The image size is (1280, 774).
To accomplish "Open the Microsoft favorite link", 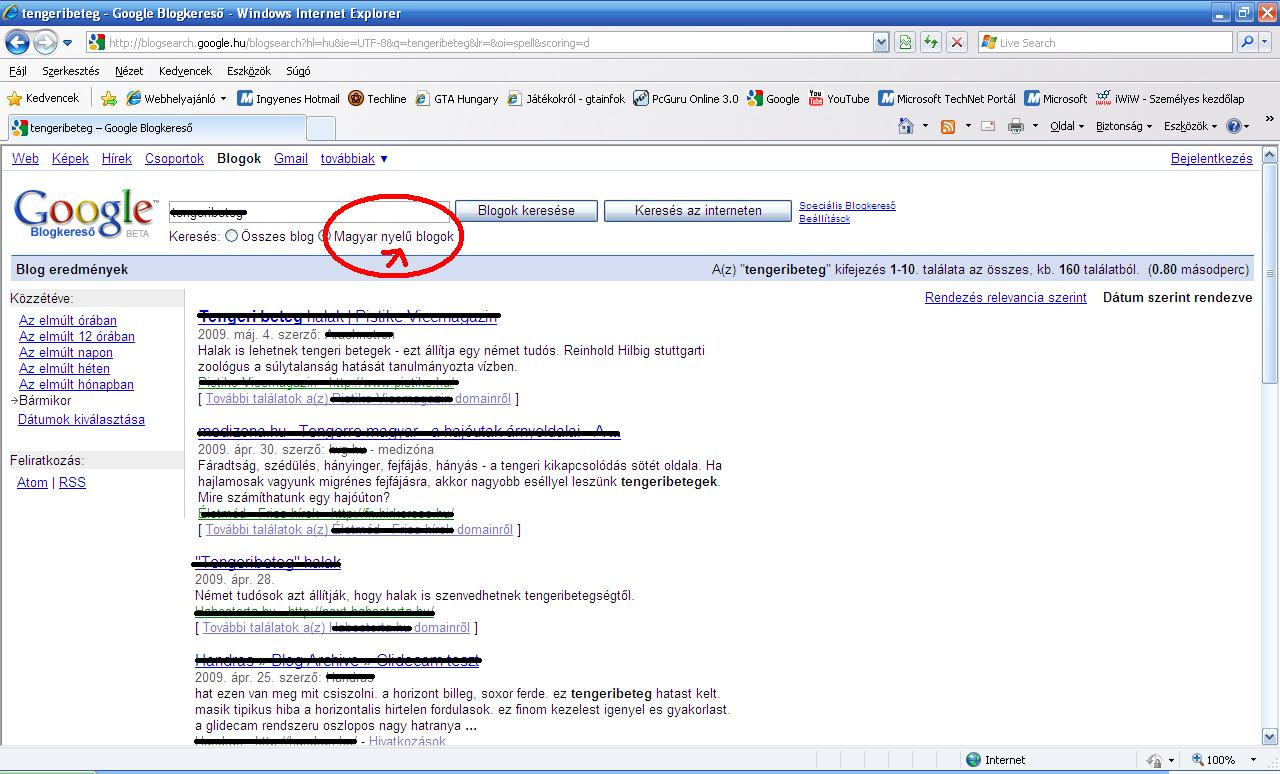I will coord(1055,98).
